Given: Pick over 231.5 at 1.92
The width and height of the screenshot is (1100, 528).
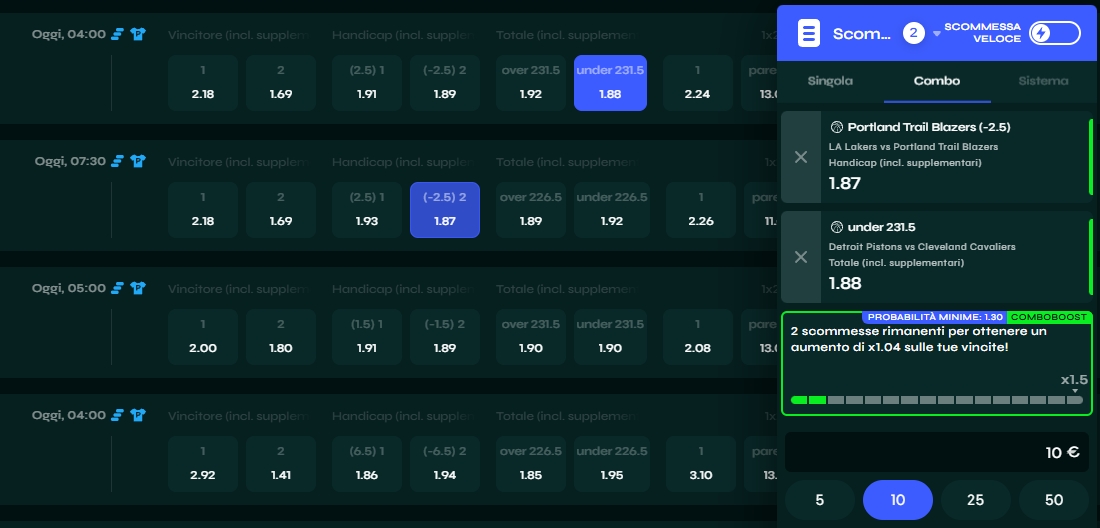Looking at the screenshot, I should coord(531,83).
